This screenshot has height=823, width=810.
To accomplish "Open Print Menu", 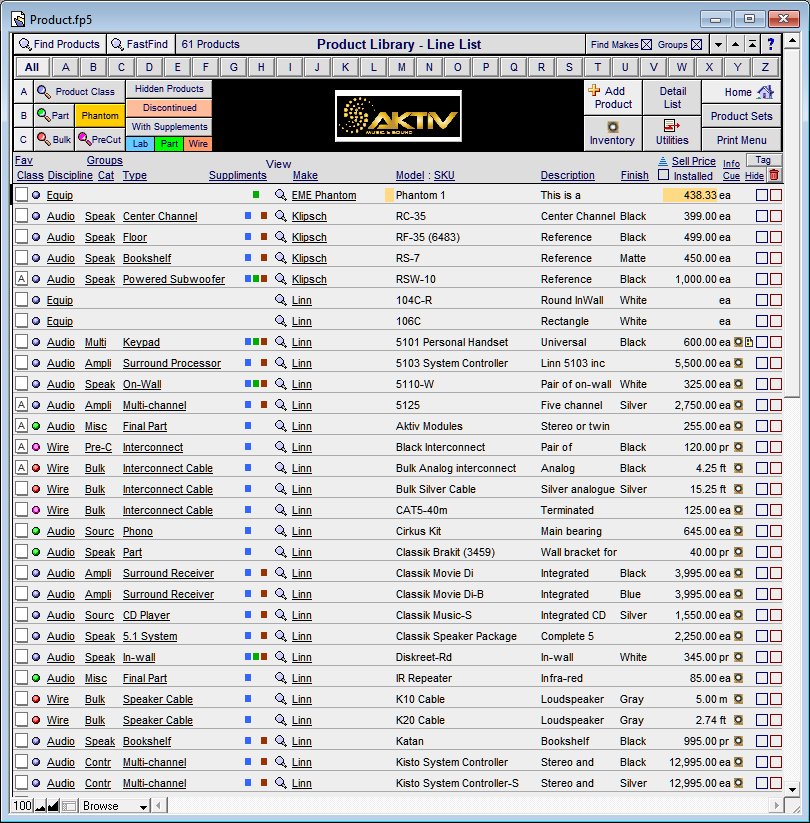I will [x=741, y=140].
